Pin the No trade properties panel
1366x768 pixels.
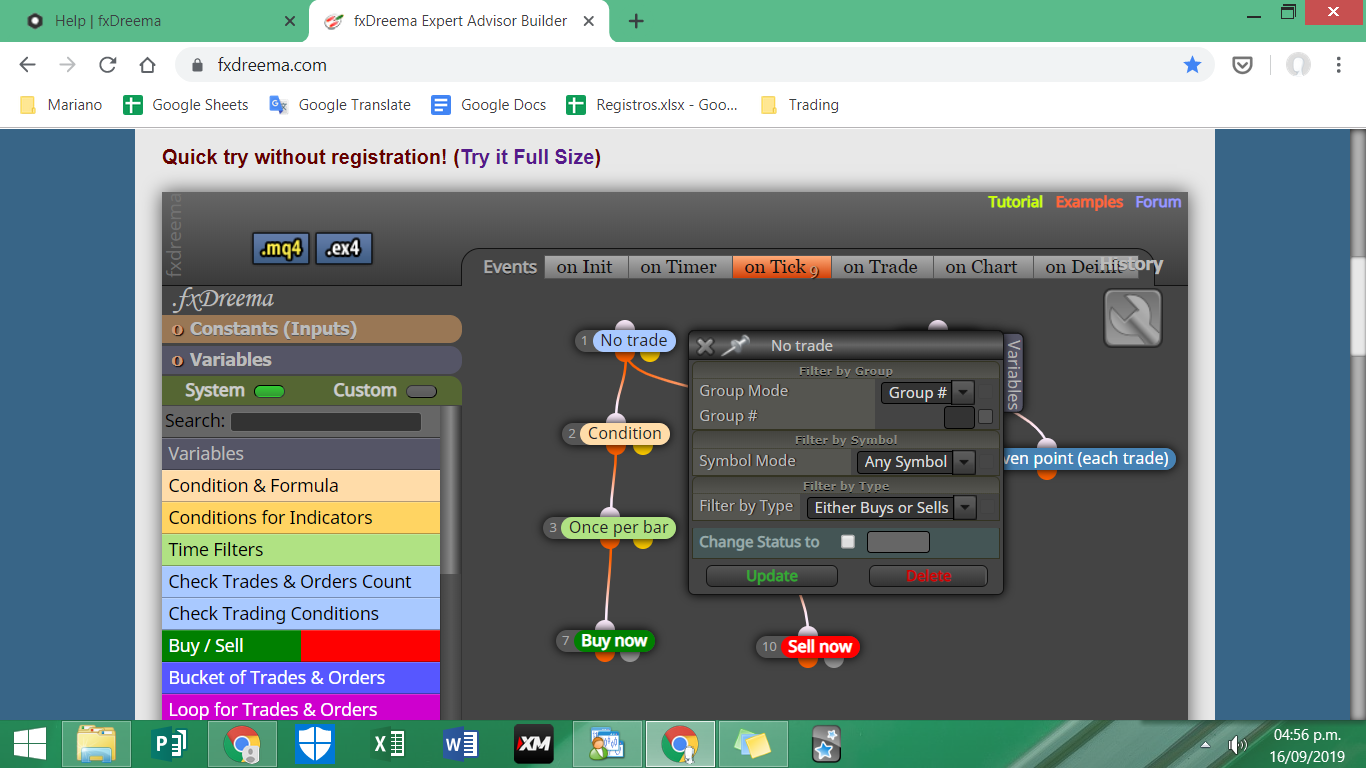click(x=736, y=345)
